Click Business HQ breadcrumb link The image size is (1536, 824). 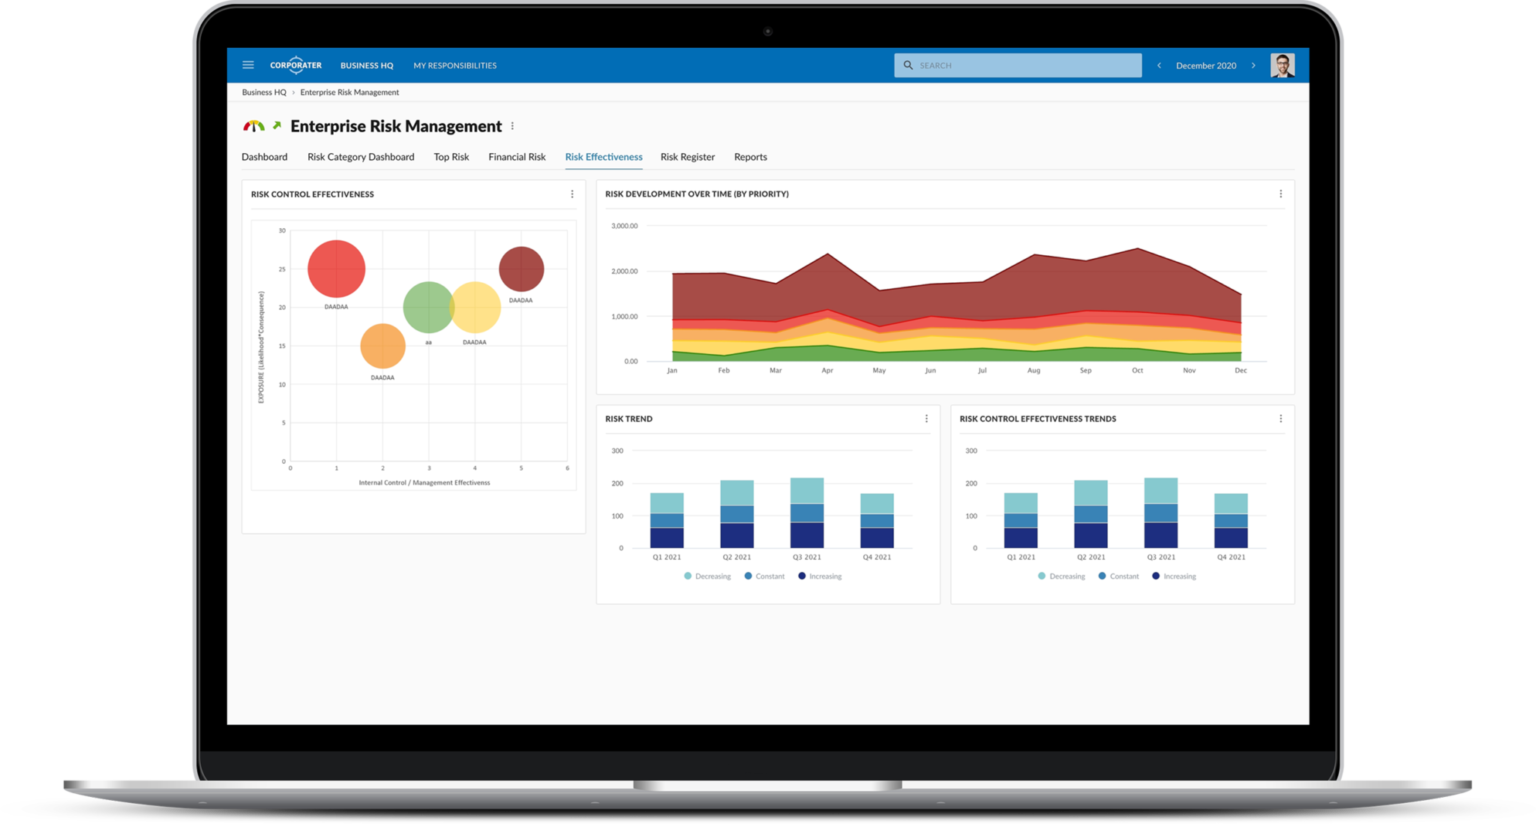(x=264, y=92)
